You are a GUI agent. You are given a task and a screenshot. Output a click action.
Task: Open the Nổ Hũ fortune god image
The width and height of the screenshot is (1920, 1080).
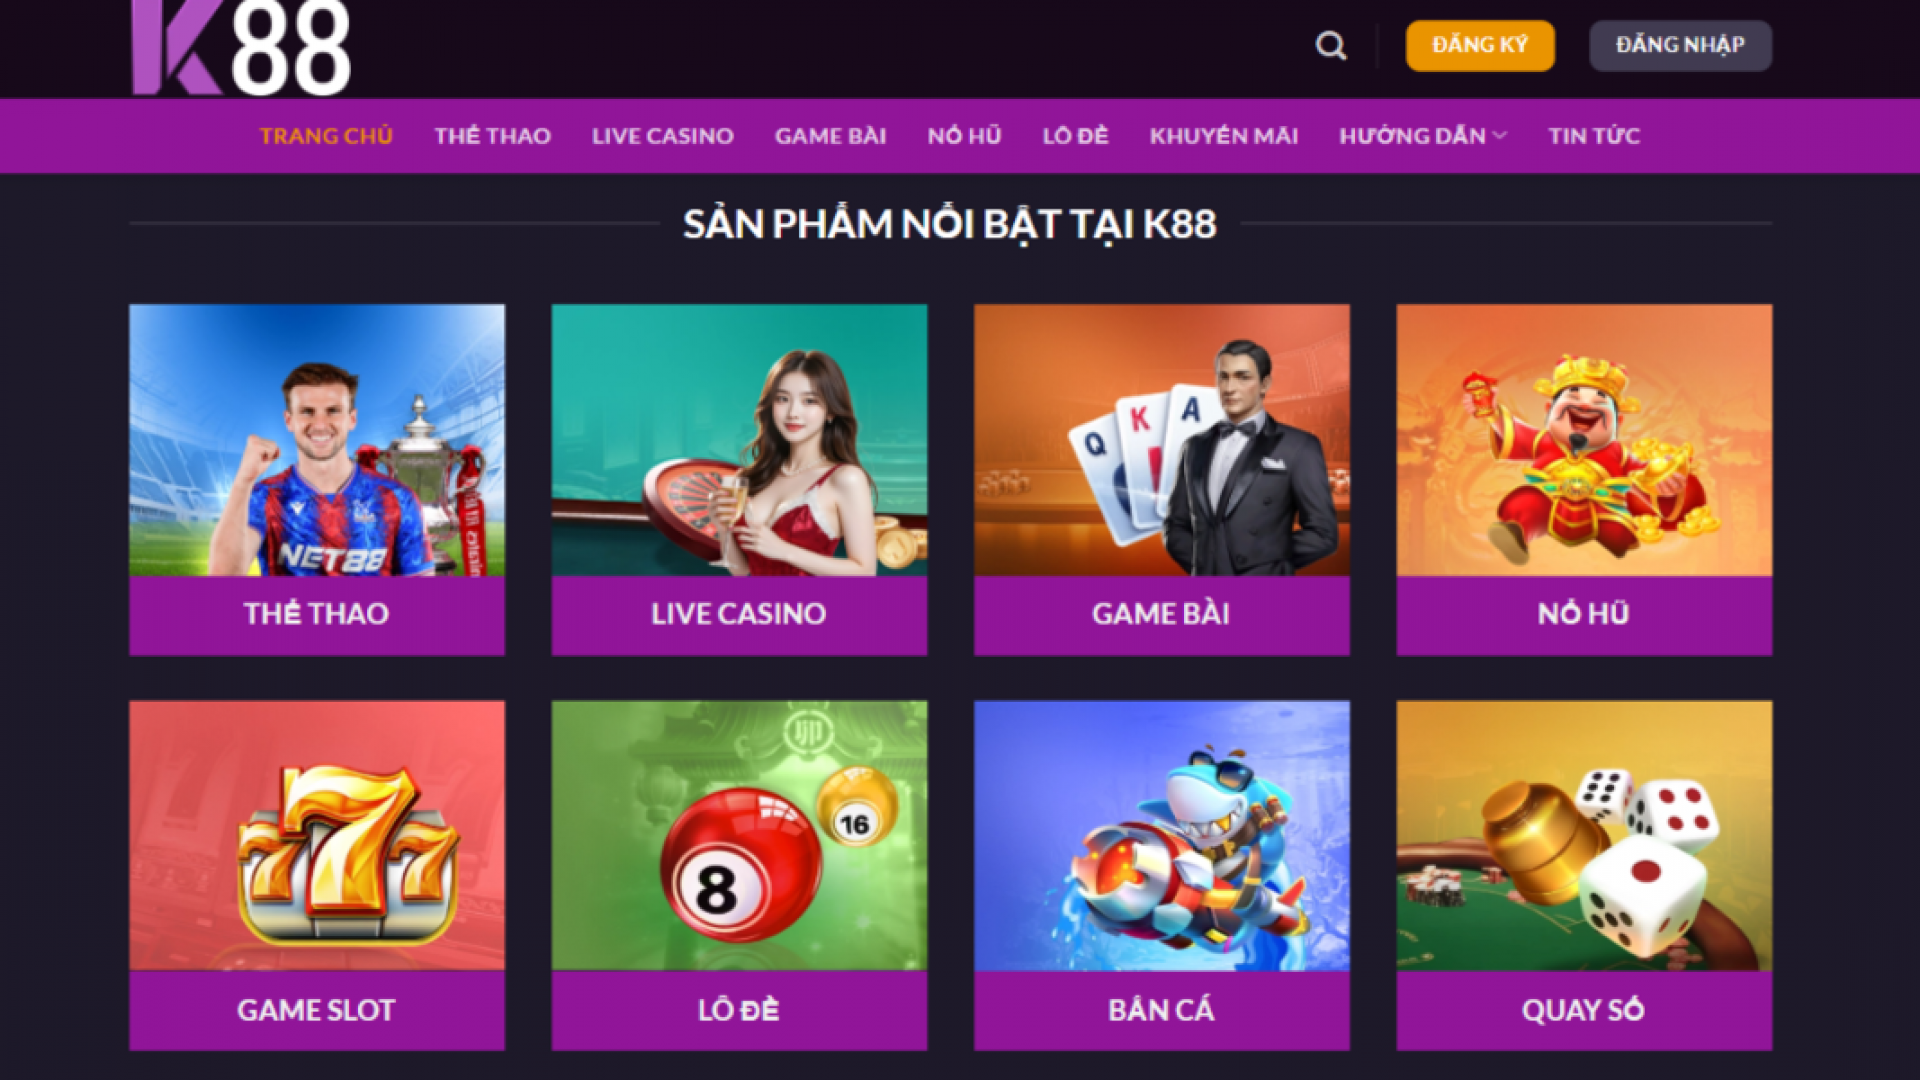1584,440
